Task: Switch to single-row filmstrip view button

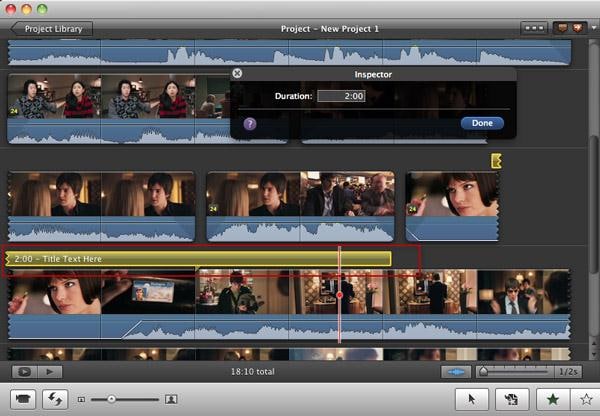Action: click(534, 28)
